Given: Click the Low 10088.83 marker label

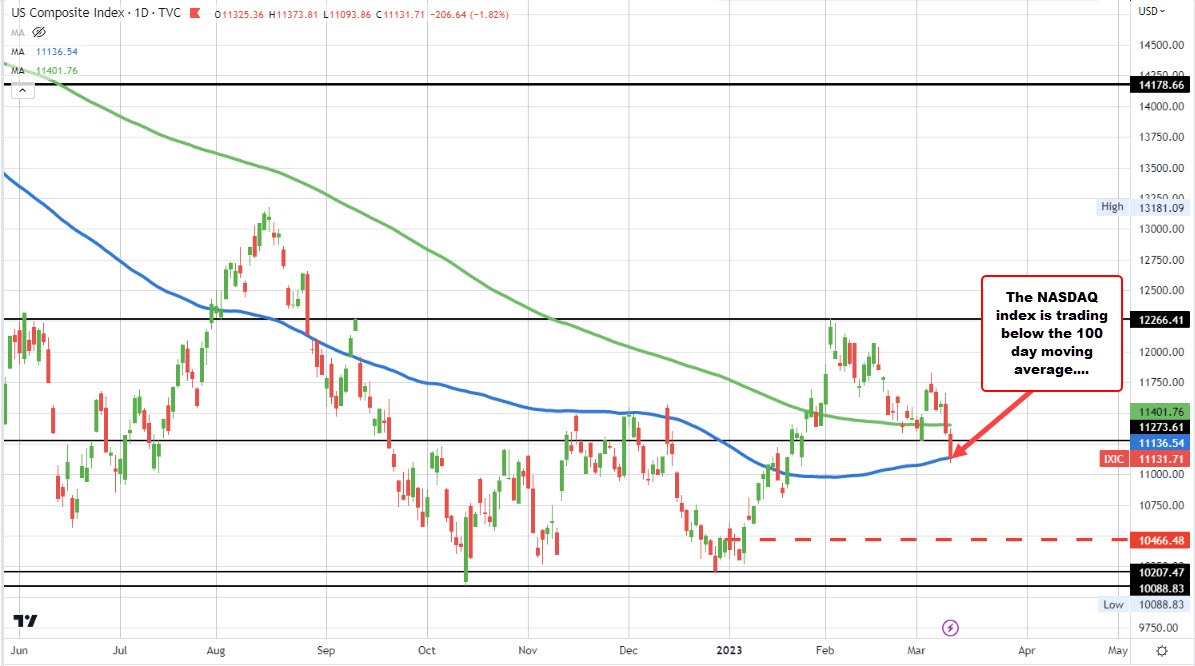Looking at the screenshot, I should pos(1143,604).
